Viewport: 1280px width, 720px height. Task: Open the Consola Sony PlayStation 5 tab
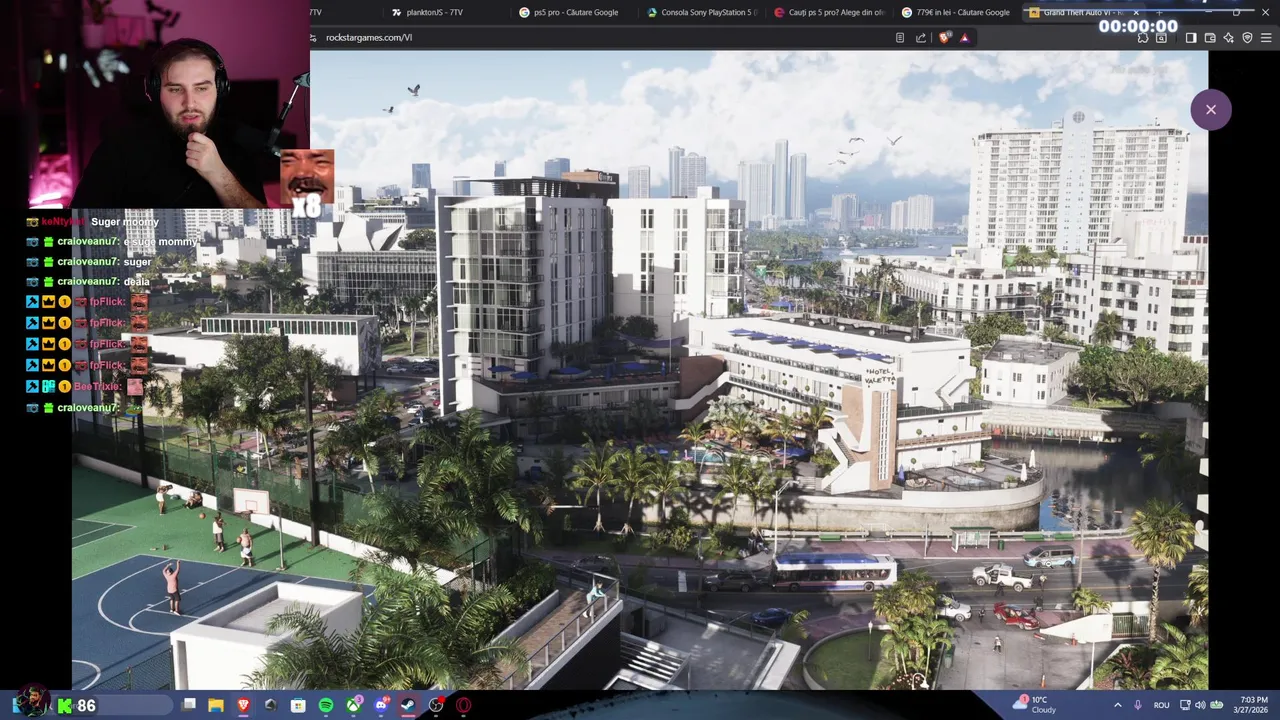[x=702, y=12]
